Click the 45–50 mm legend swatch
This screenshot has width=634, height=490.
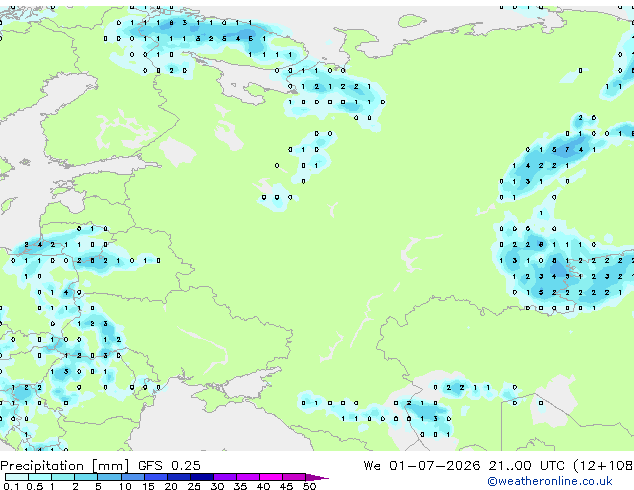(294, 477)
